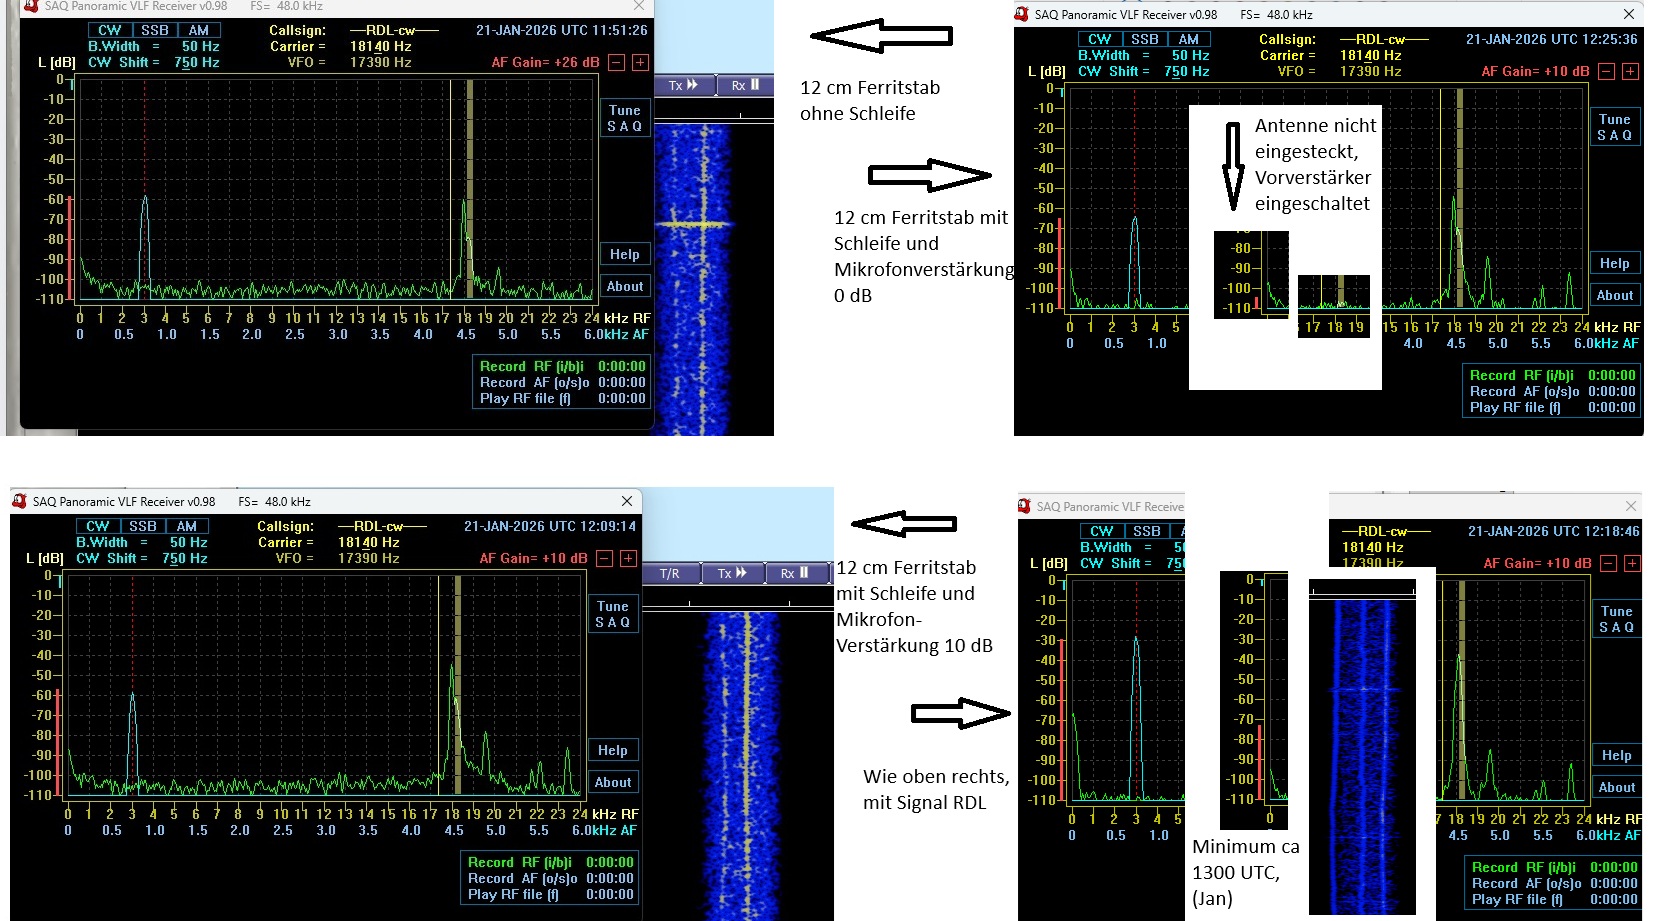Open Help in the 12:25:36 window
1653x921 pixels.
click(x=1614, y=263)
